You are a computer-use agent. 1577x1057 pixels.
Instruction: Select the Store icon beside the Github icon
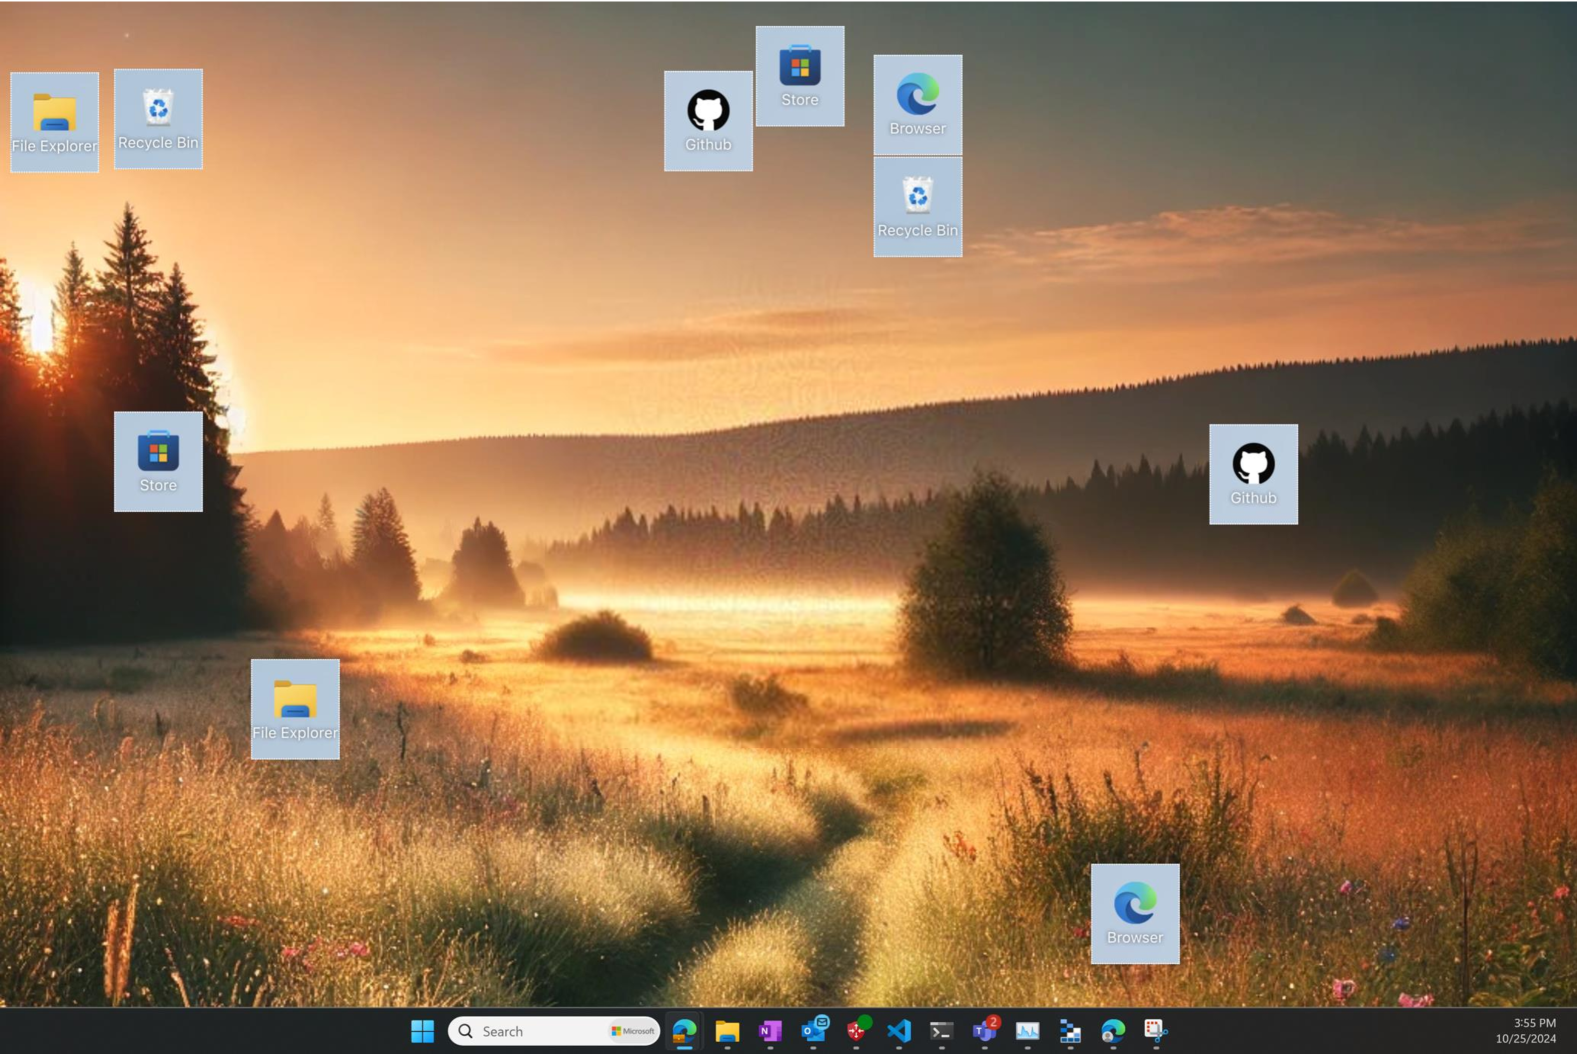[799, 76]
